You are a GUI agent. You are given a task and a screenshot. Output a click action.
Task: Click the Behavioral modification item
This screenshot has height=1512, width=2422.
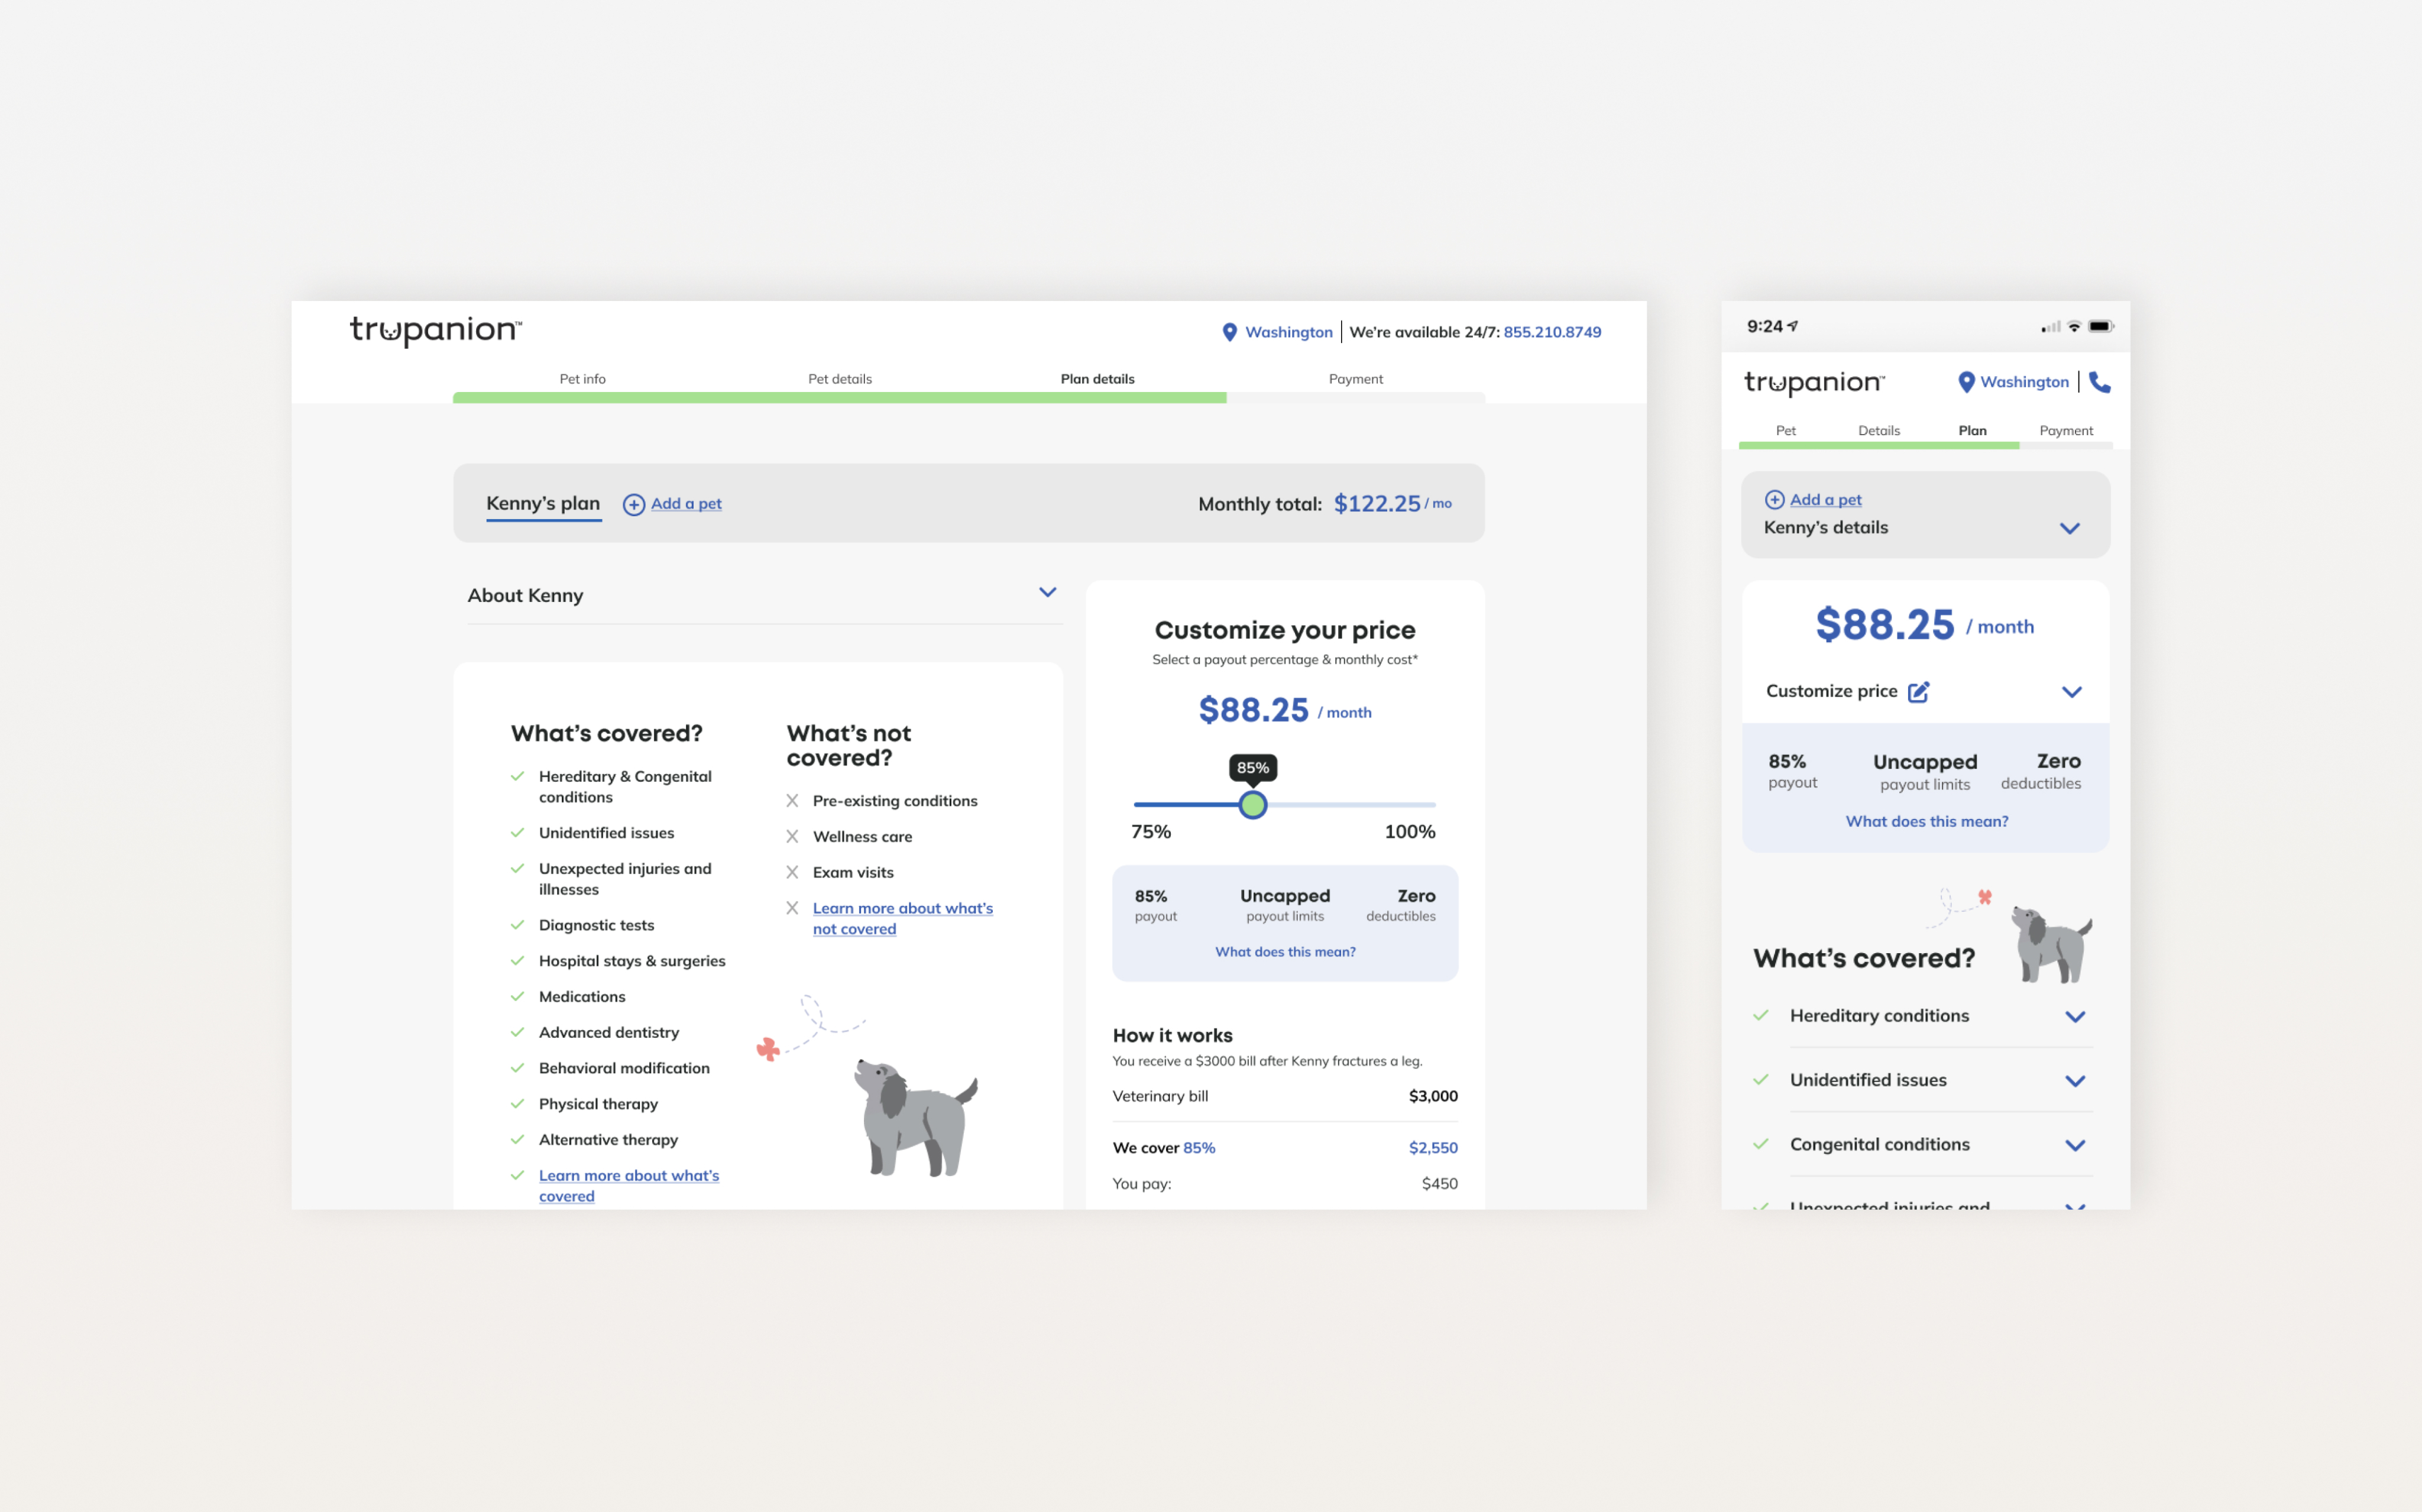pyautogui.click(x=624, y=1069)
